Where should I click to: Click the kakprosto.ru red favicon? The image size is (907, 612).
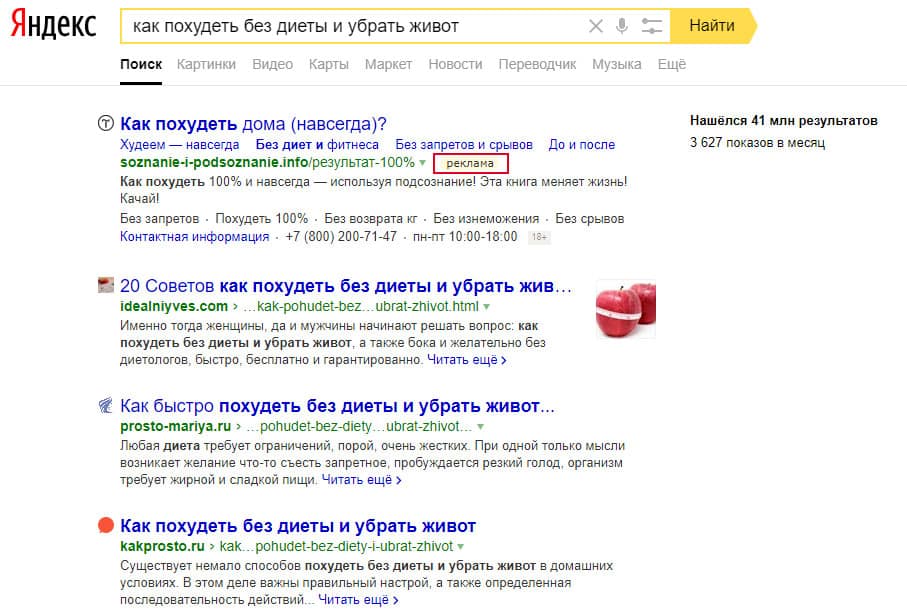pyautogui.click(x=105, y=526)
